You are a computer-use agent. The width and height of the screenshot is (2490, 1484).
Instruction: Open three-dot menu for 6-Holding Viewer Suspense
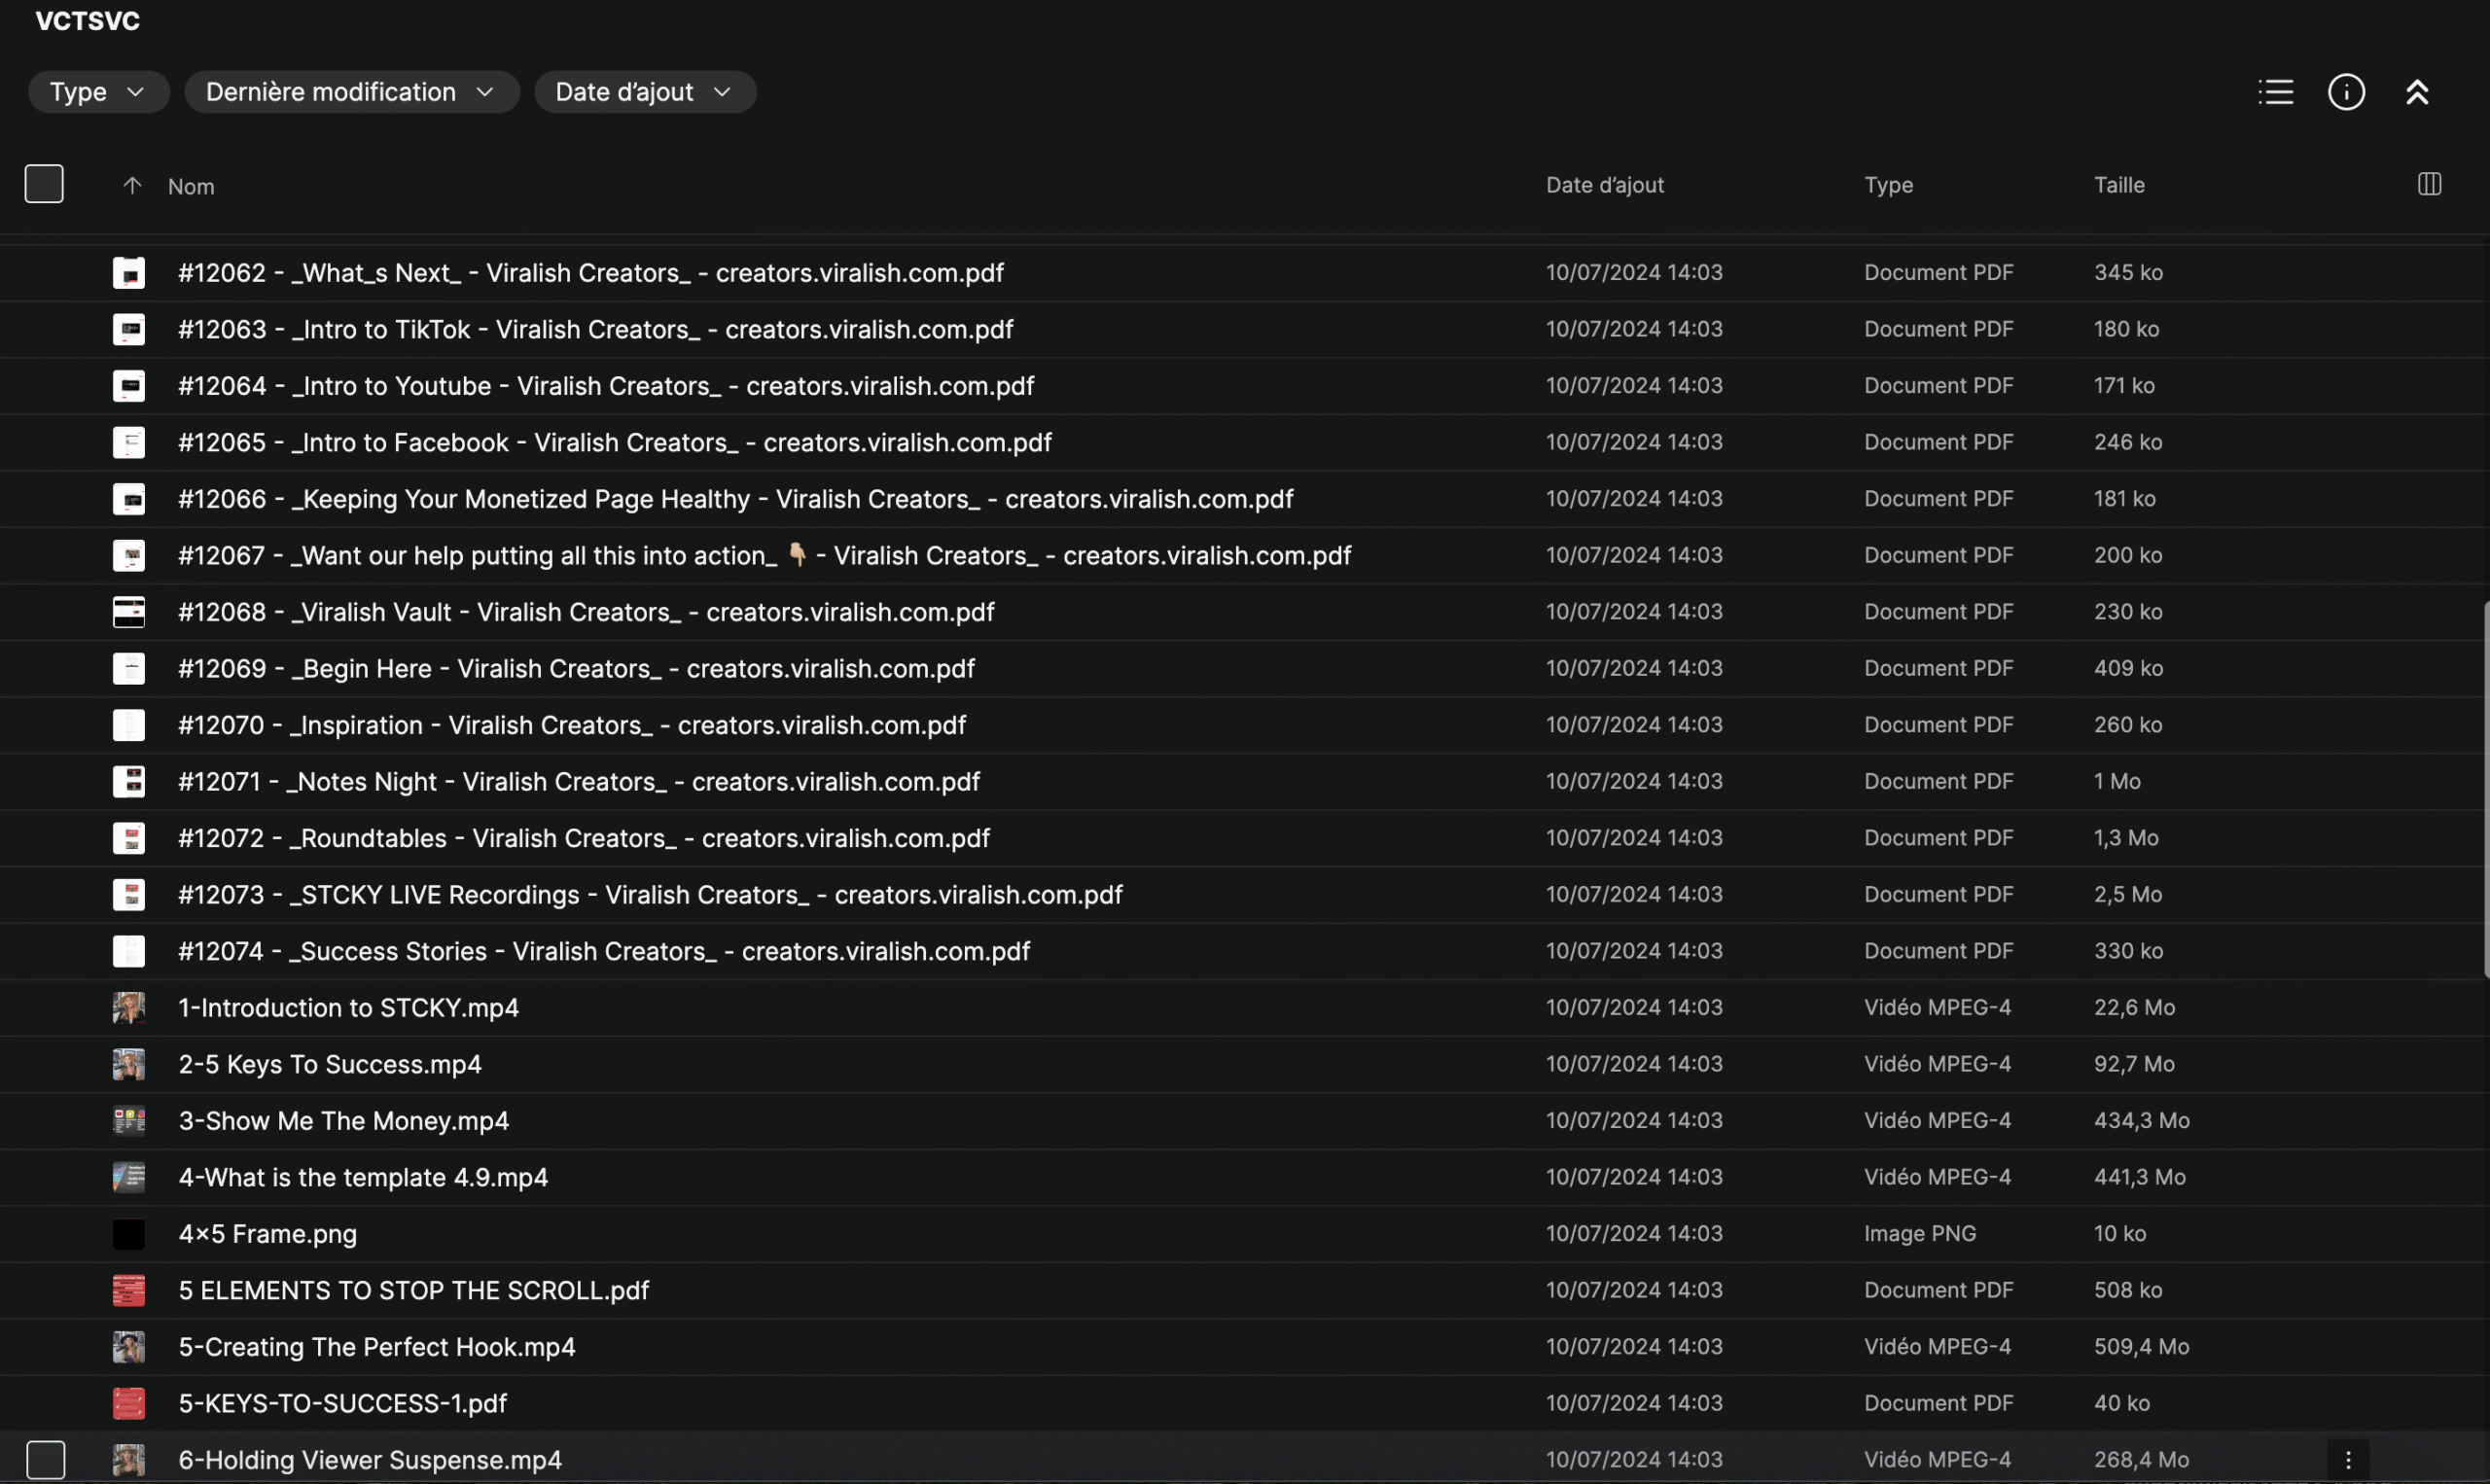tap(2348, 1460)
